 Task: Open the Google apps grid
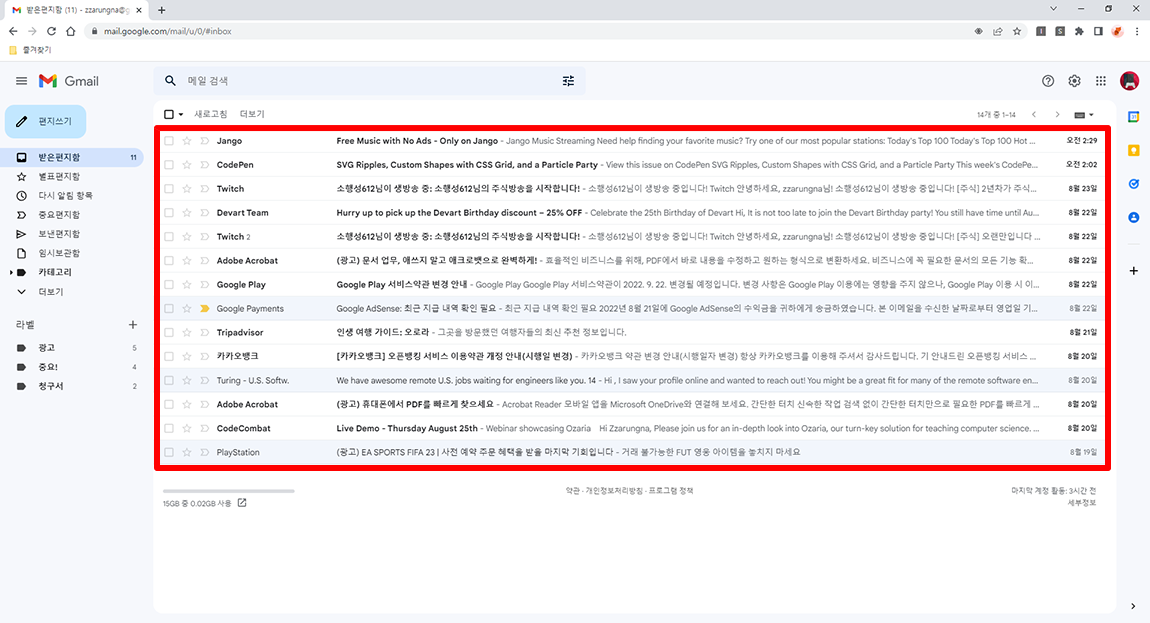(x=1101, y=81)
